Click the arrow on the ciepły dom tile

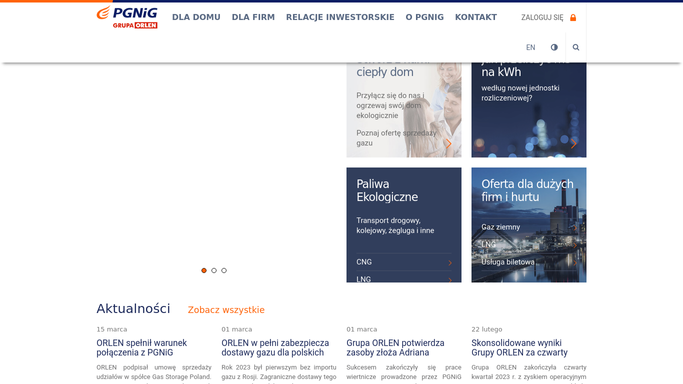[x=449, y=144]
